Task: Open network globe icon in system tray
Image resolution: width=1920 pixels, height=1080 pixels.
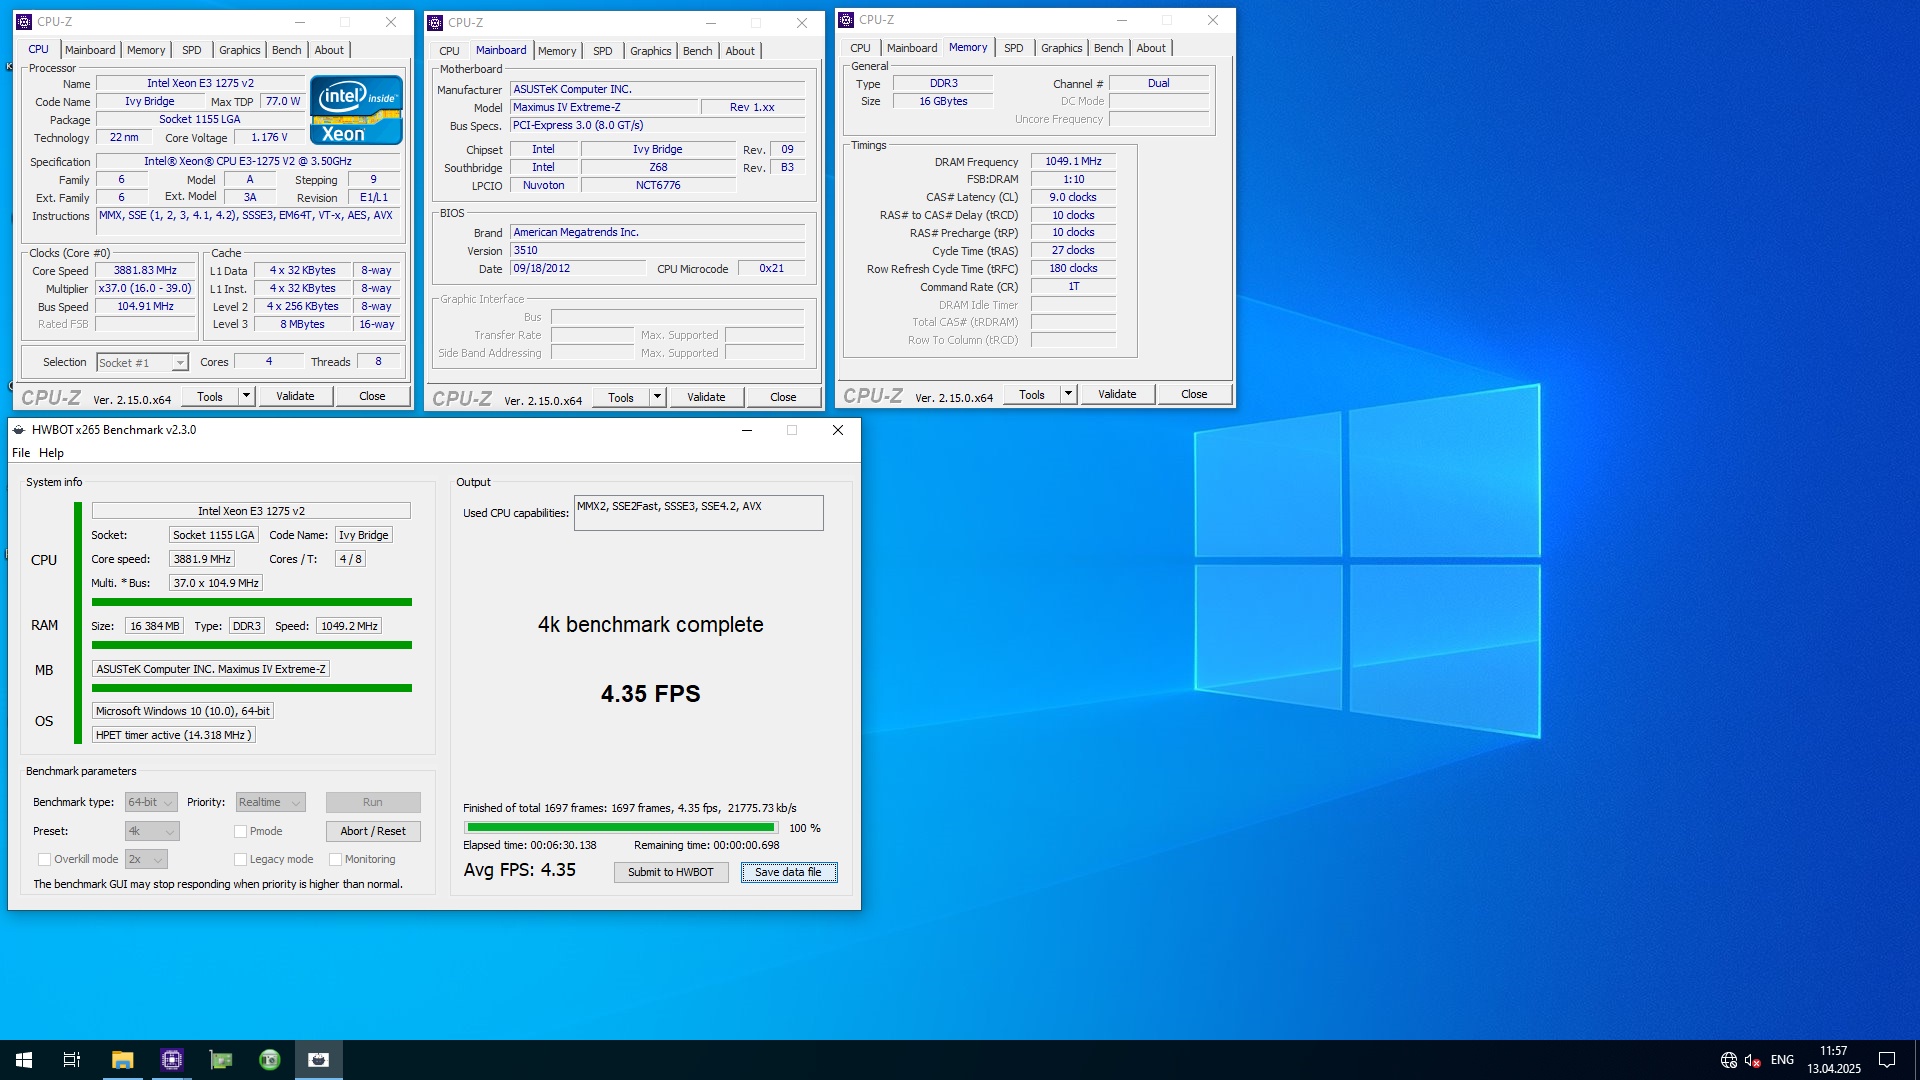Action: pyautogui.click(x=1729, y=1060)
